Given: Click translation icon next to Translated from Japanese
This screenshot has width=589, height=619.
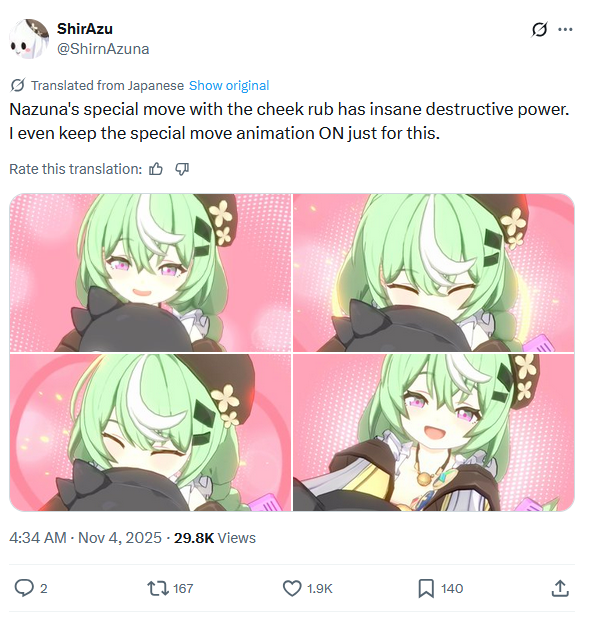Looking at the screenshot, I should click(x=17, y=85).
